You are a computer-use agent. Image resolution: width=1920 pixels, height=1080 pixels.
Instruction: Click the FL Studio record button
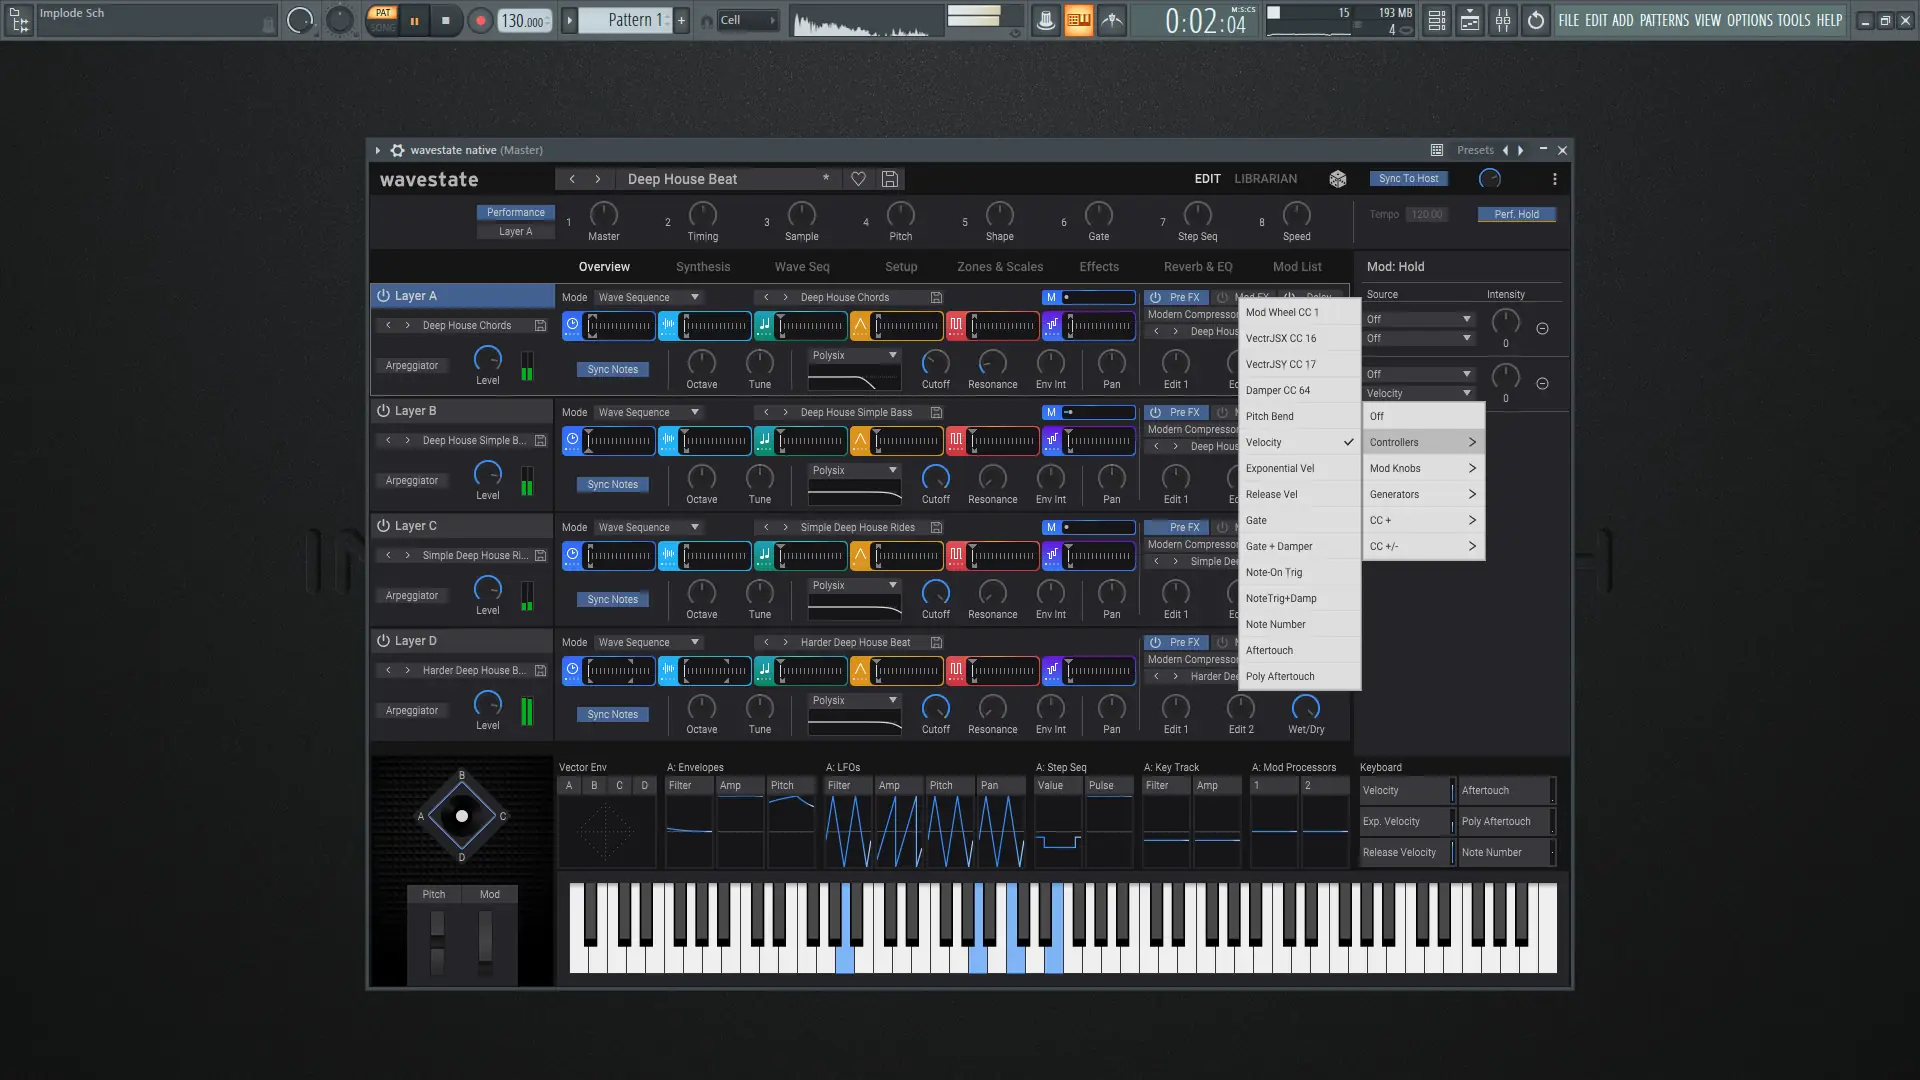481,20
